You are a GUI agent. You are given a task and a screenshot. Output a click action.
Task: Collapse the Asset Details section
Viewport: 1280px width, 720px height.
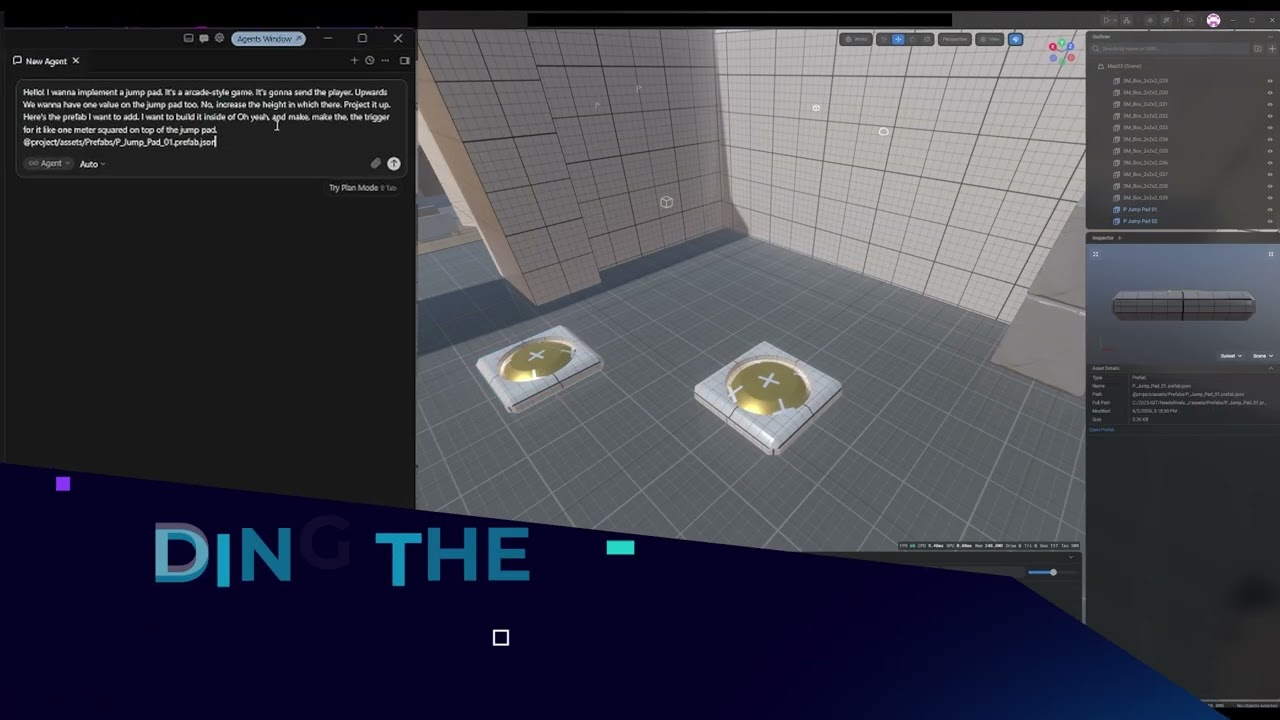tap(1271, 368)
